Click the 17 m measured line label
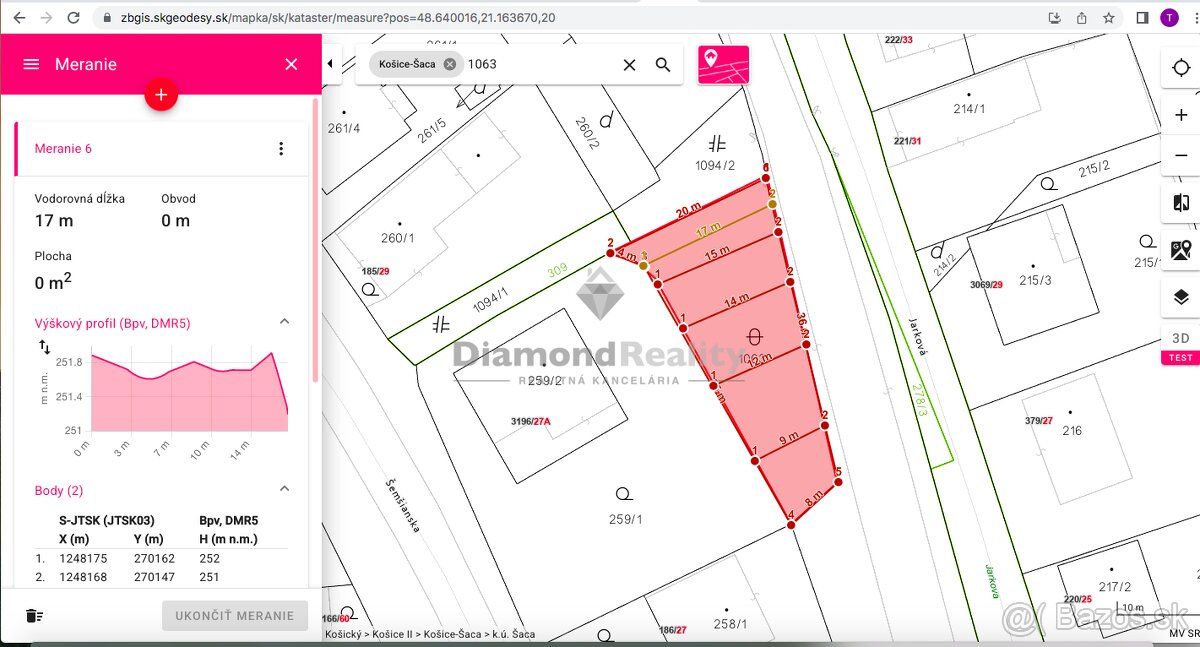The height and width of the screenshot is (647, 1200). (708, 229)
